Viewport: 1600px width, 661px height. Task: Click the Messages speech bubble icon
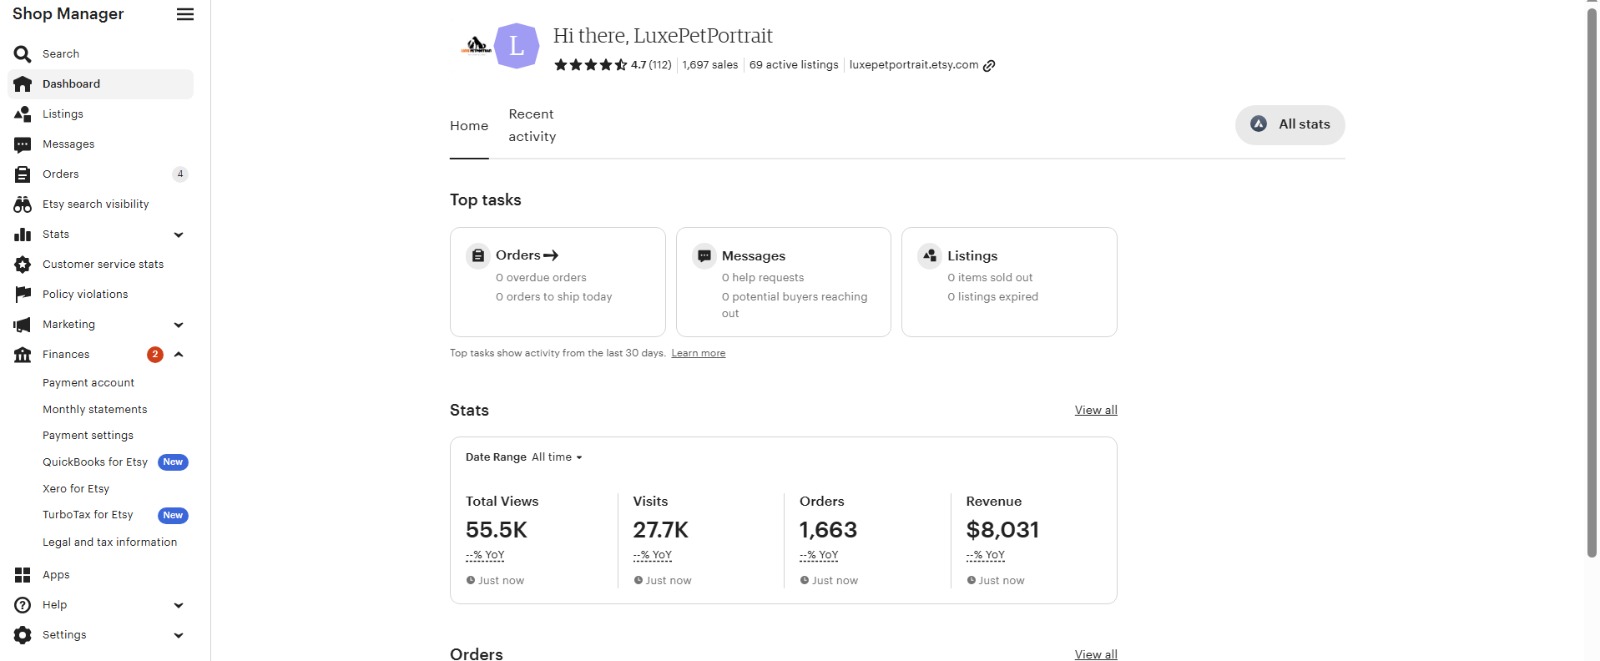22,144
